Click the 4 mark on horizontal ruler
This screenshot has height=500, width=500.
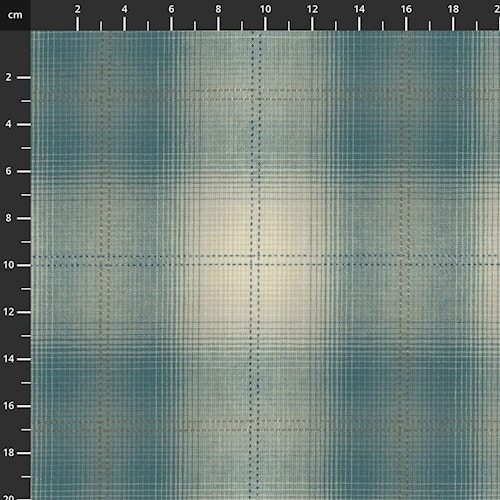pyautogui.click(x=124, y=9)
